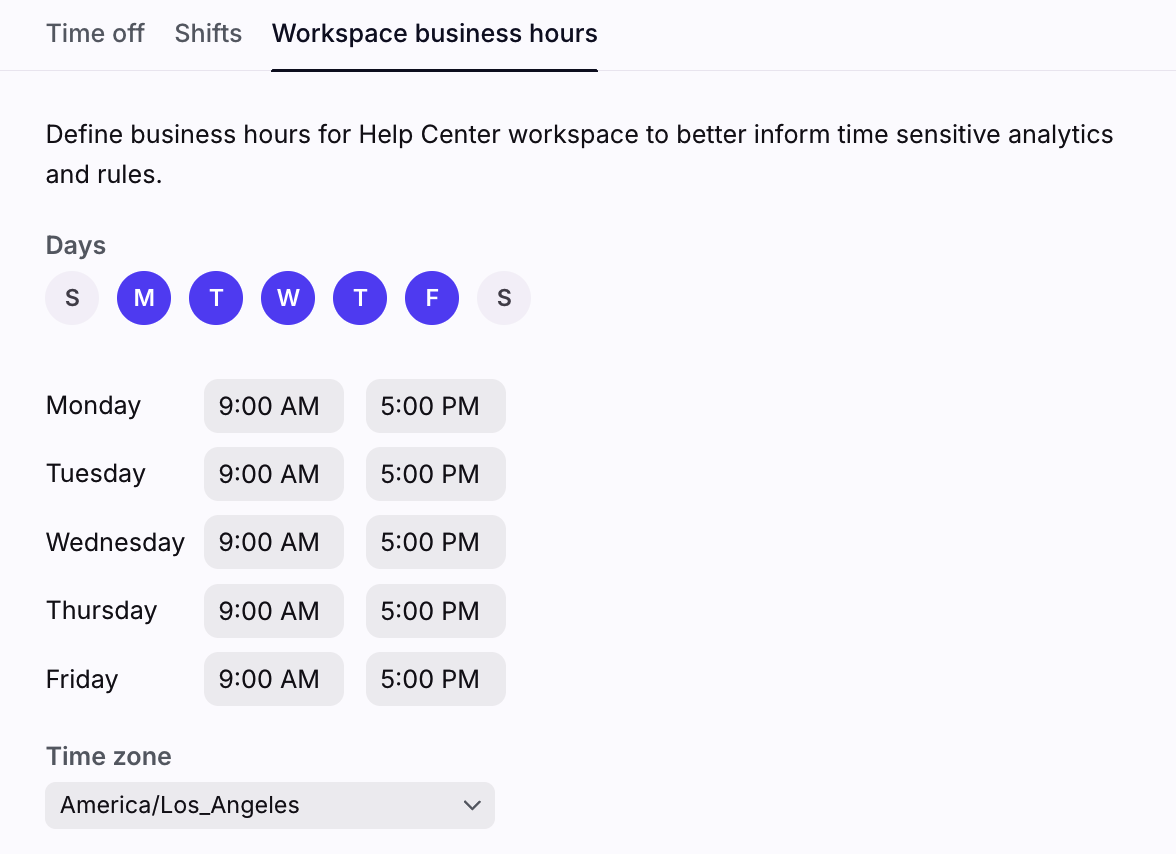Viewport: 1176px width, 854px height.
Task: Click Friday end time 5:00 PM
Action: (435, 679)
